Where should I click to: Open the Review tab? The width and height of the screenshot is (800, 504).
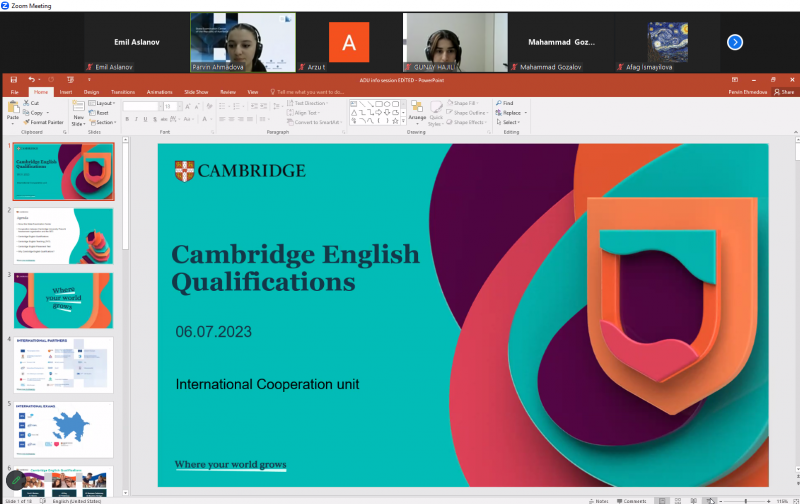(228, 92)
